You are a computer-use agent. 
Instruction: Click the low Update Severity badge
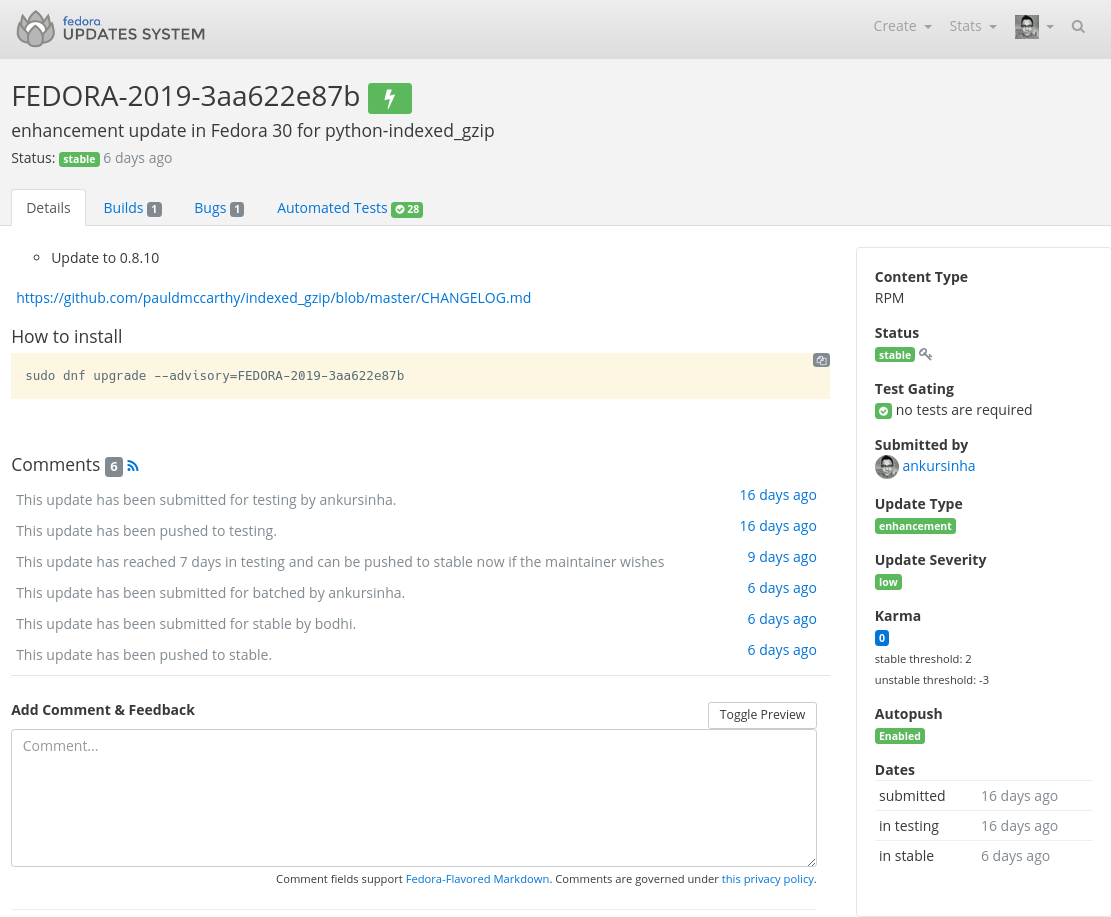point(888,582)
